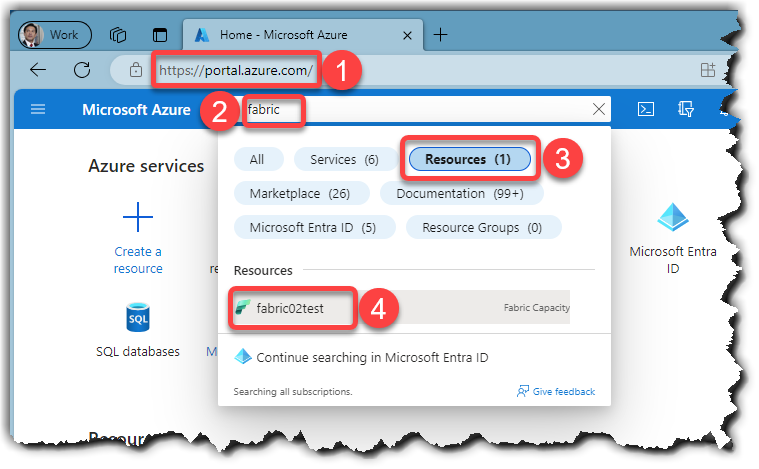Open the Microsoft Entra ID service icon
The image size is (759, 469).
[673, 217]
